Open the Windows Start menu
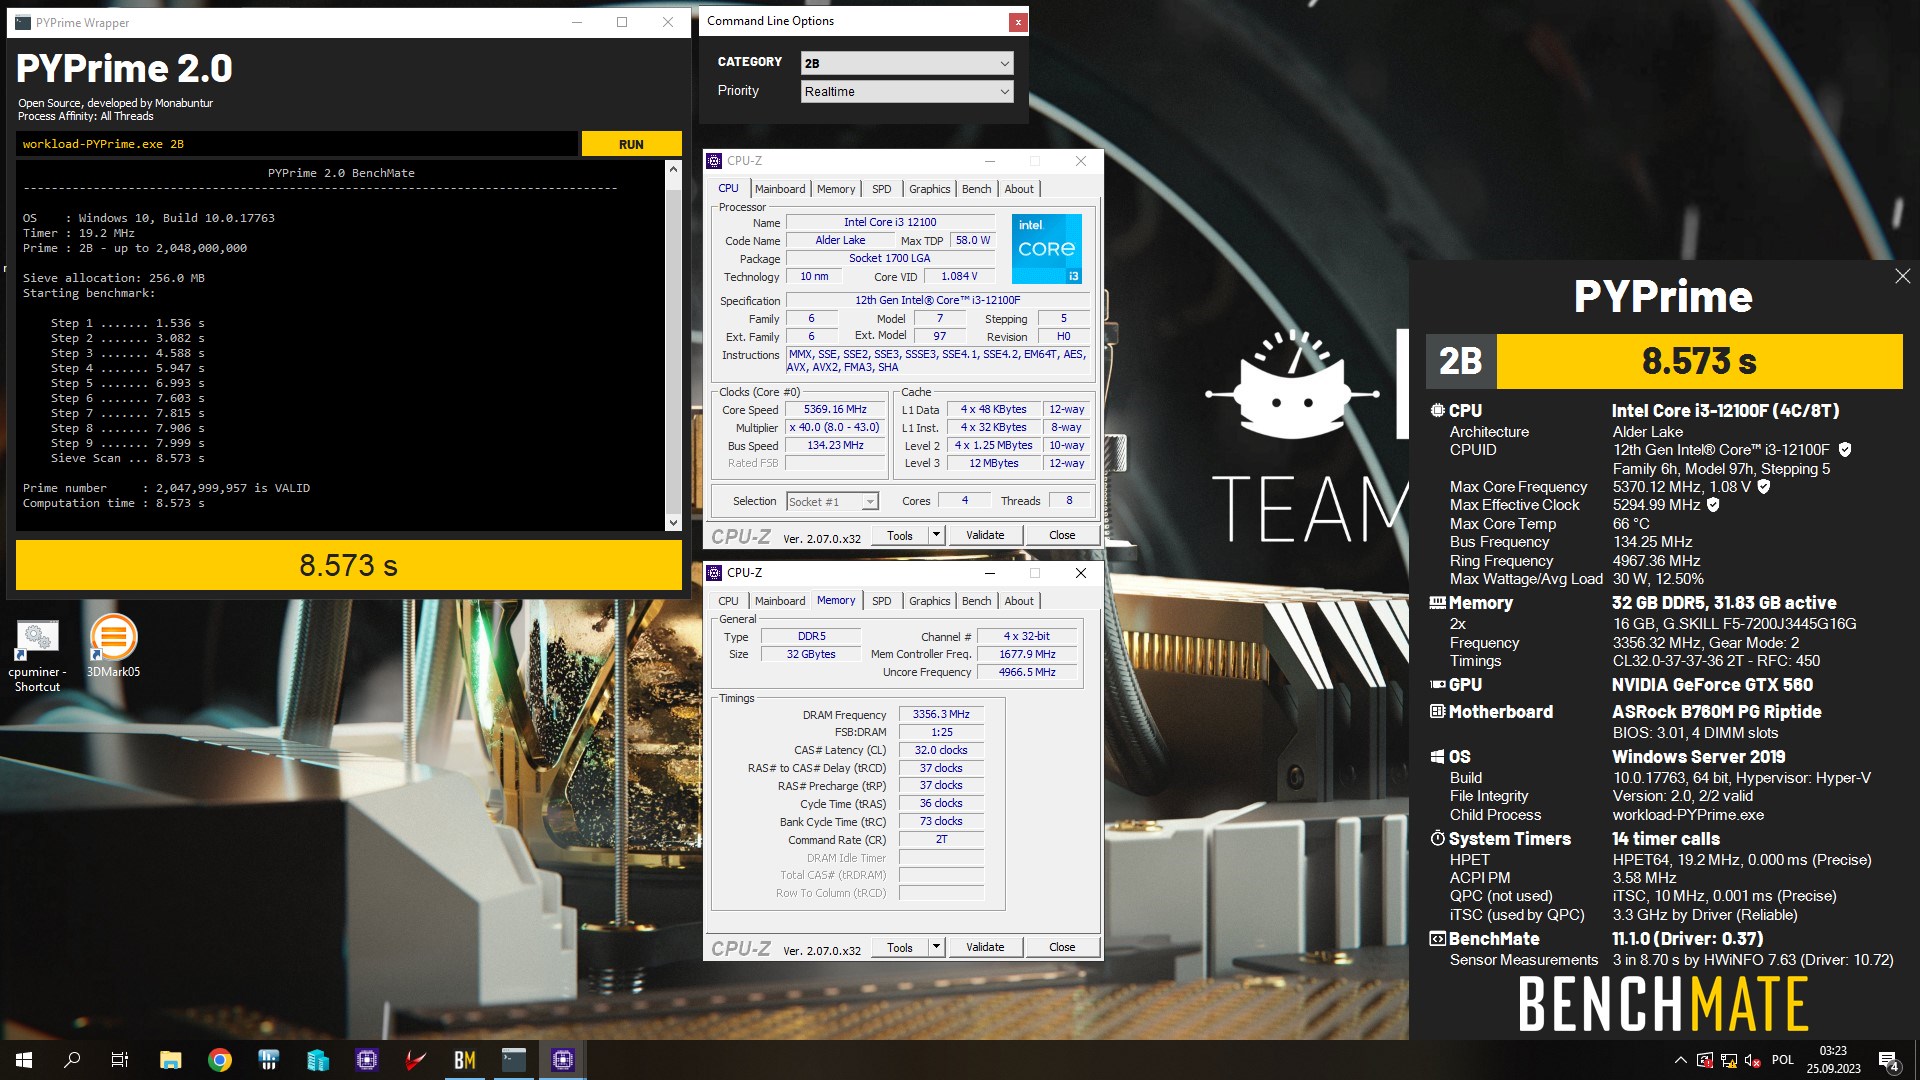Viewport: 1920px width, 1080px height. 24,1060
